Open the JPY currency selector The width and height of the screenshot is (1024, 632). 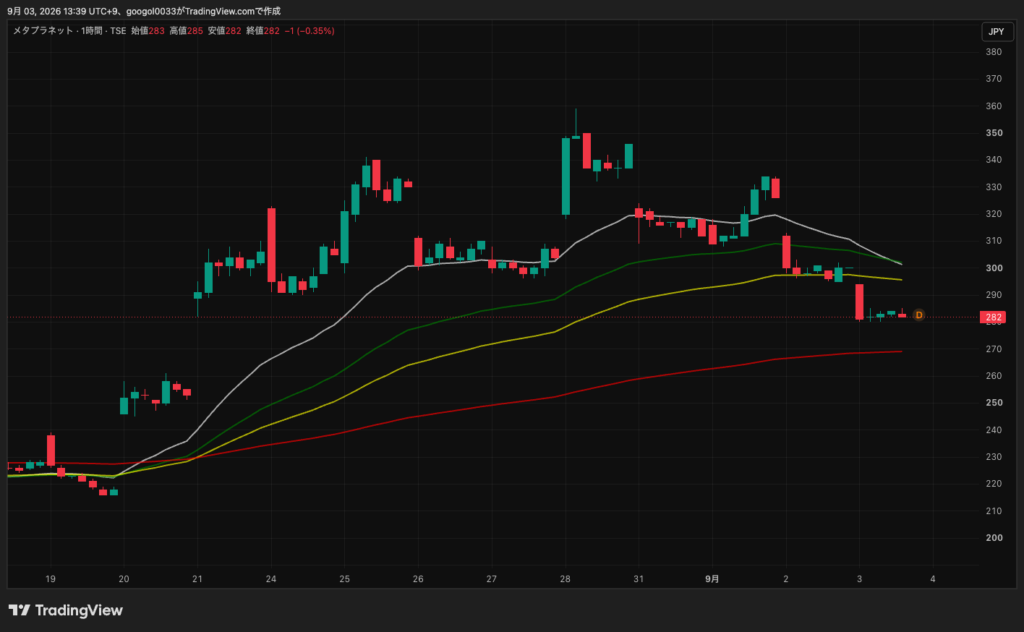pos(997,31)
